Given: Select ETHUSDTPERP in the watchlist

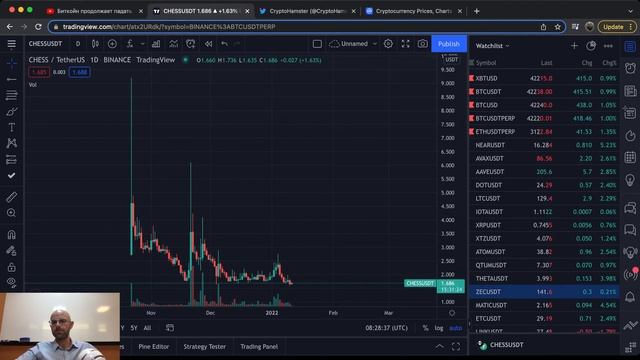Looking at the screenshot, I should tap(544, 131).
